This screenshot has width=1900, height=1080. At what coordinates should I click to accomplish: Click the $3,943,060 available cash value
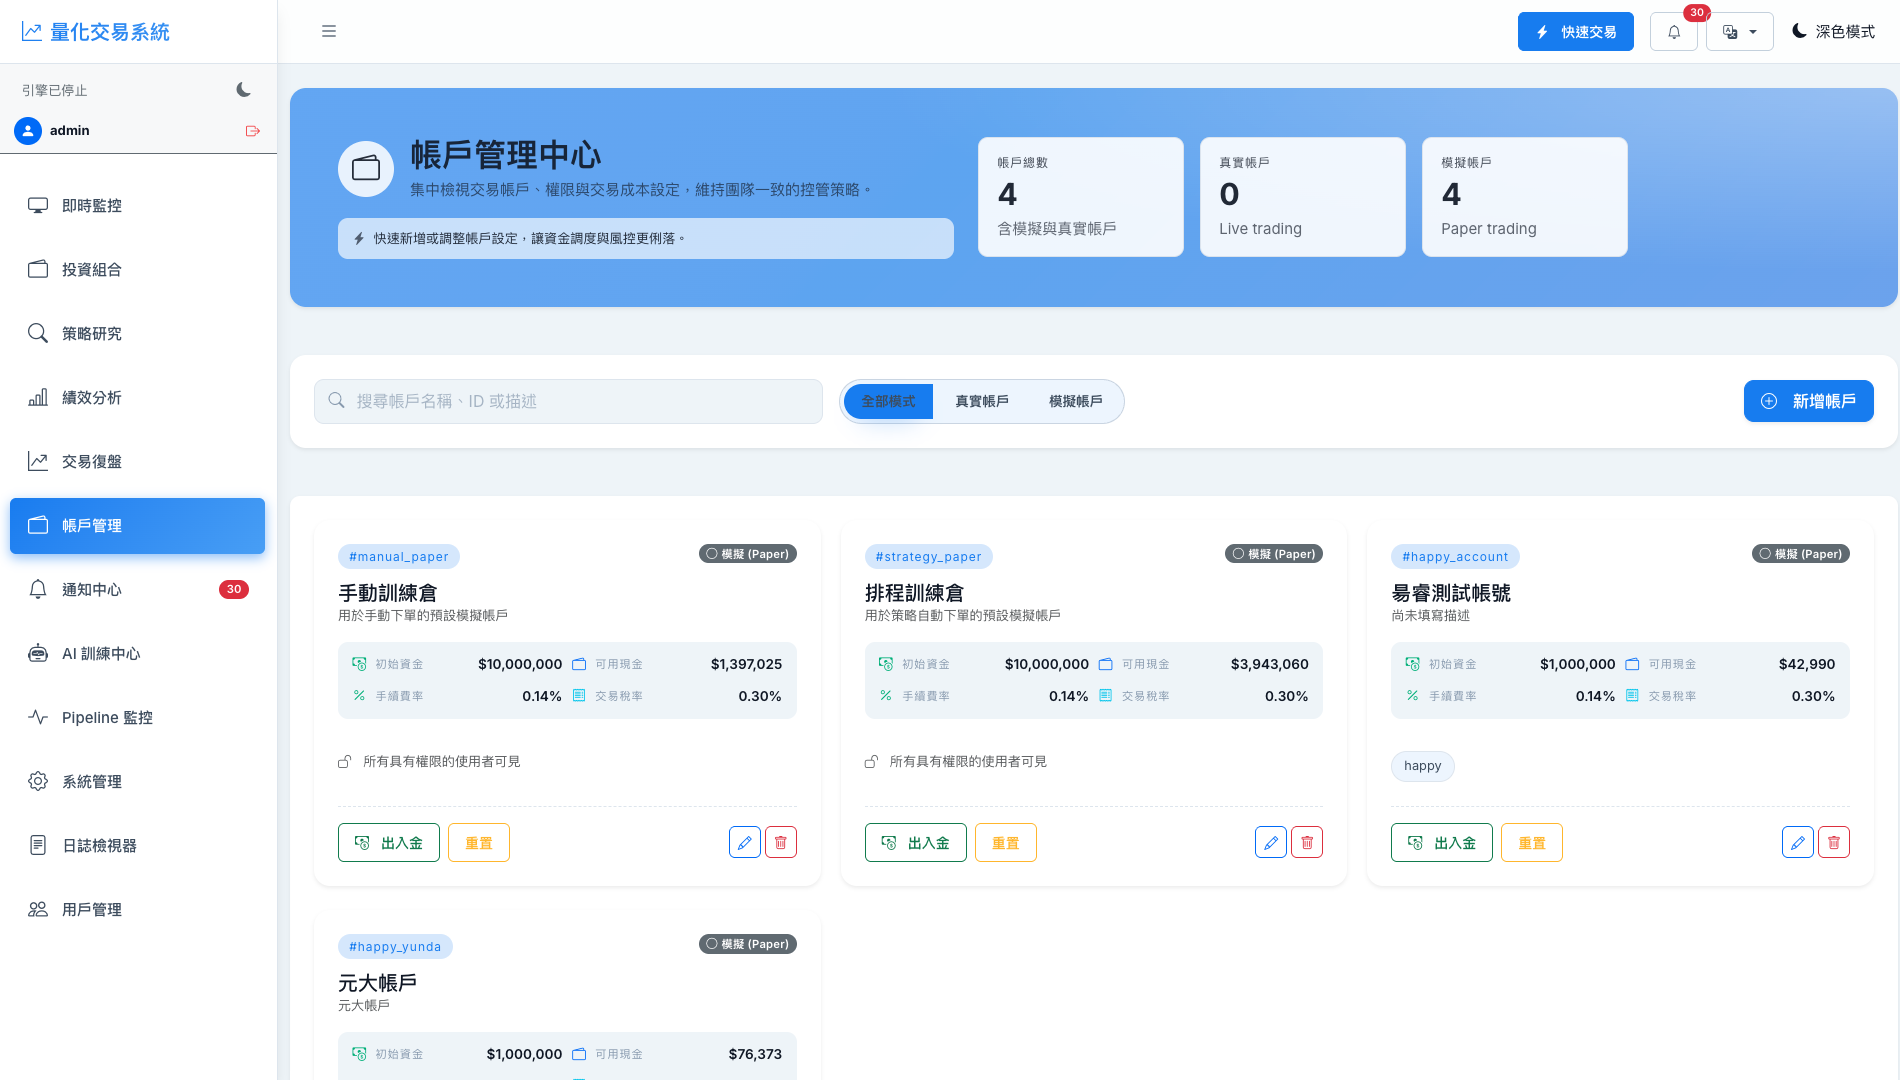click(x=1270, y=664)
